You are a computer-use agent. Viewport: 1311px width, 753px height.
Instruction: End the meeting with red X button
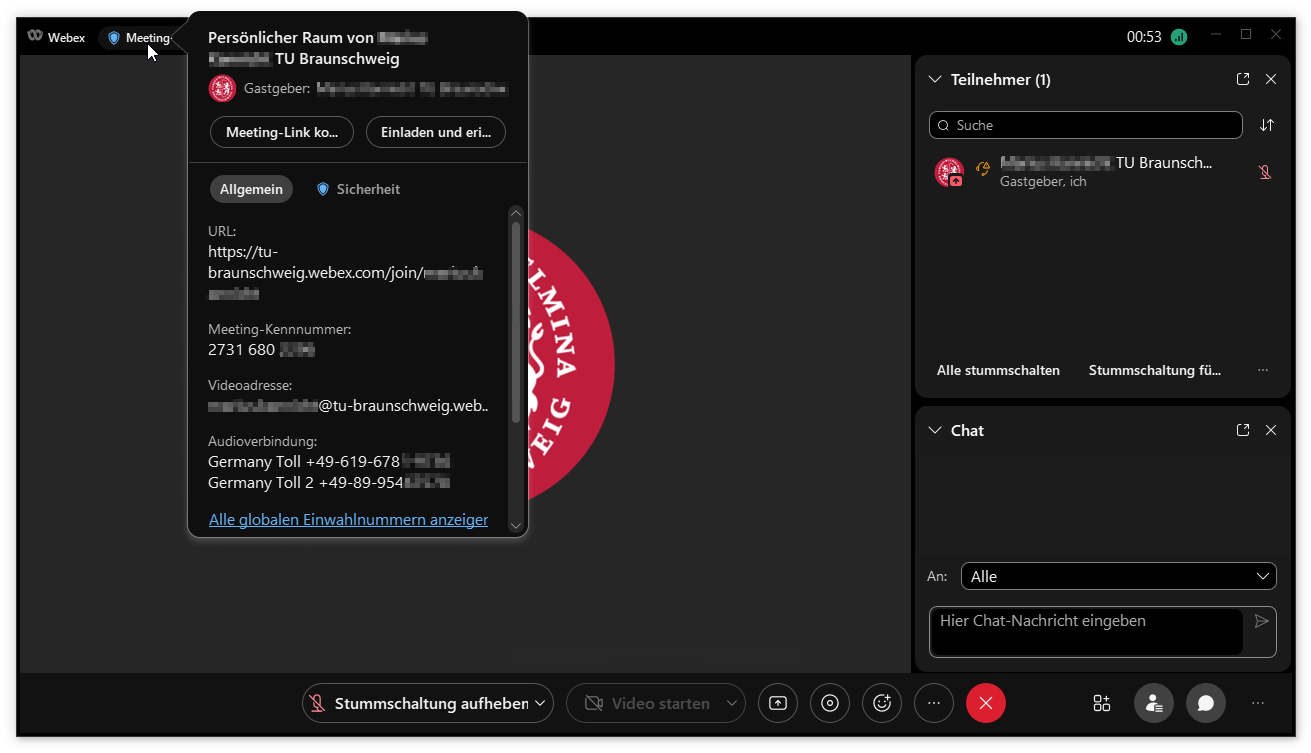986,703
